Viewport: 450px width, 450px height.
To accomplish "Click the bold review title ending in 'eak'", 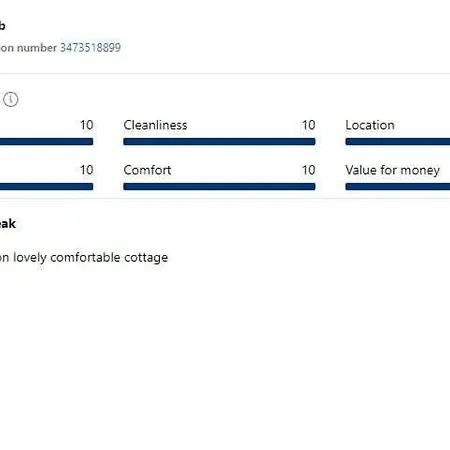I will [8, 224].
